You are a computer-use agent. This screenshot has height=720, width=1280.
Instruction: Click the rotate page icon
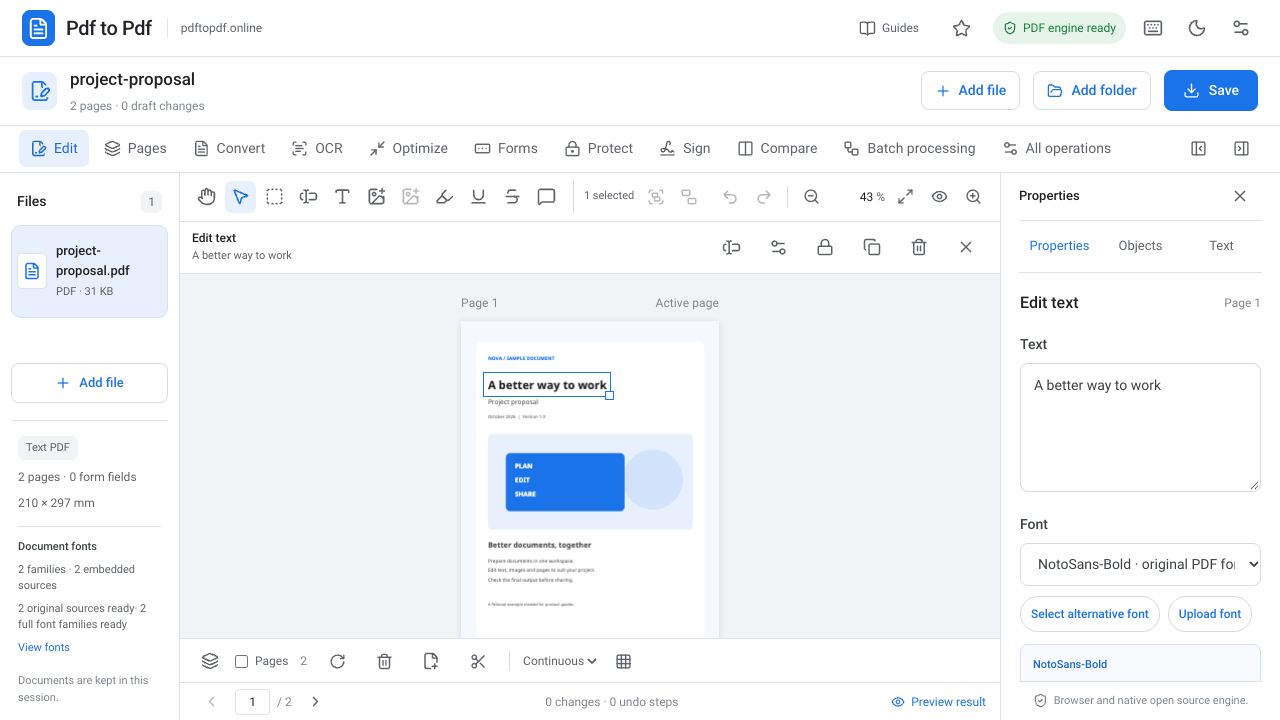click(x=337, y=661)
